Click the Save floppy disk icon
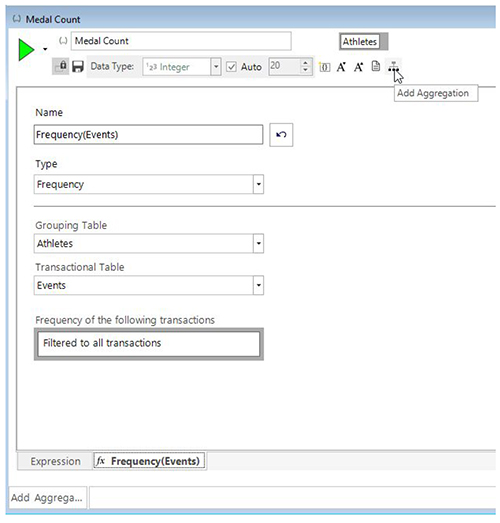The width and height of the screenshot is (500, 523). coord(78,66)
